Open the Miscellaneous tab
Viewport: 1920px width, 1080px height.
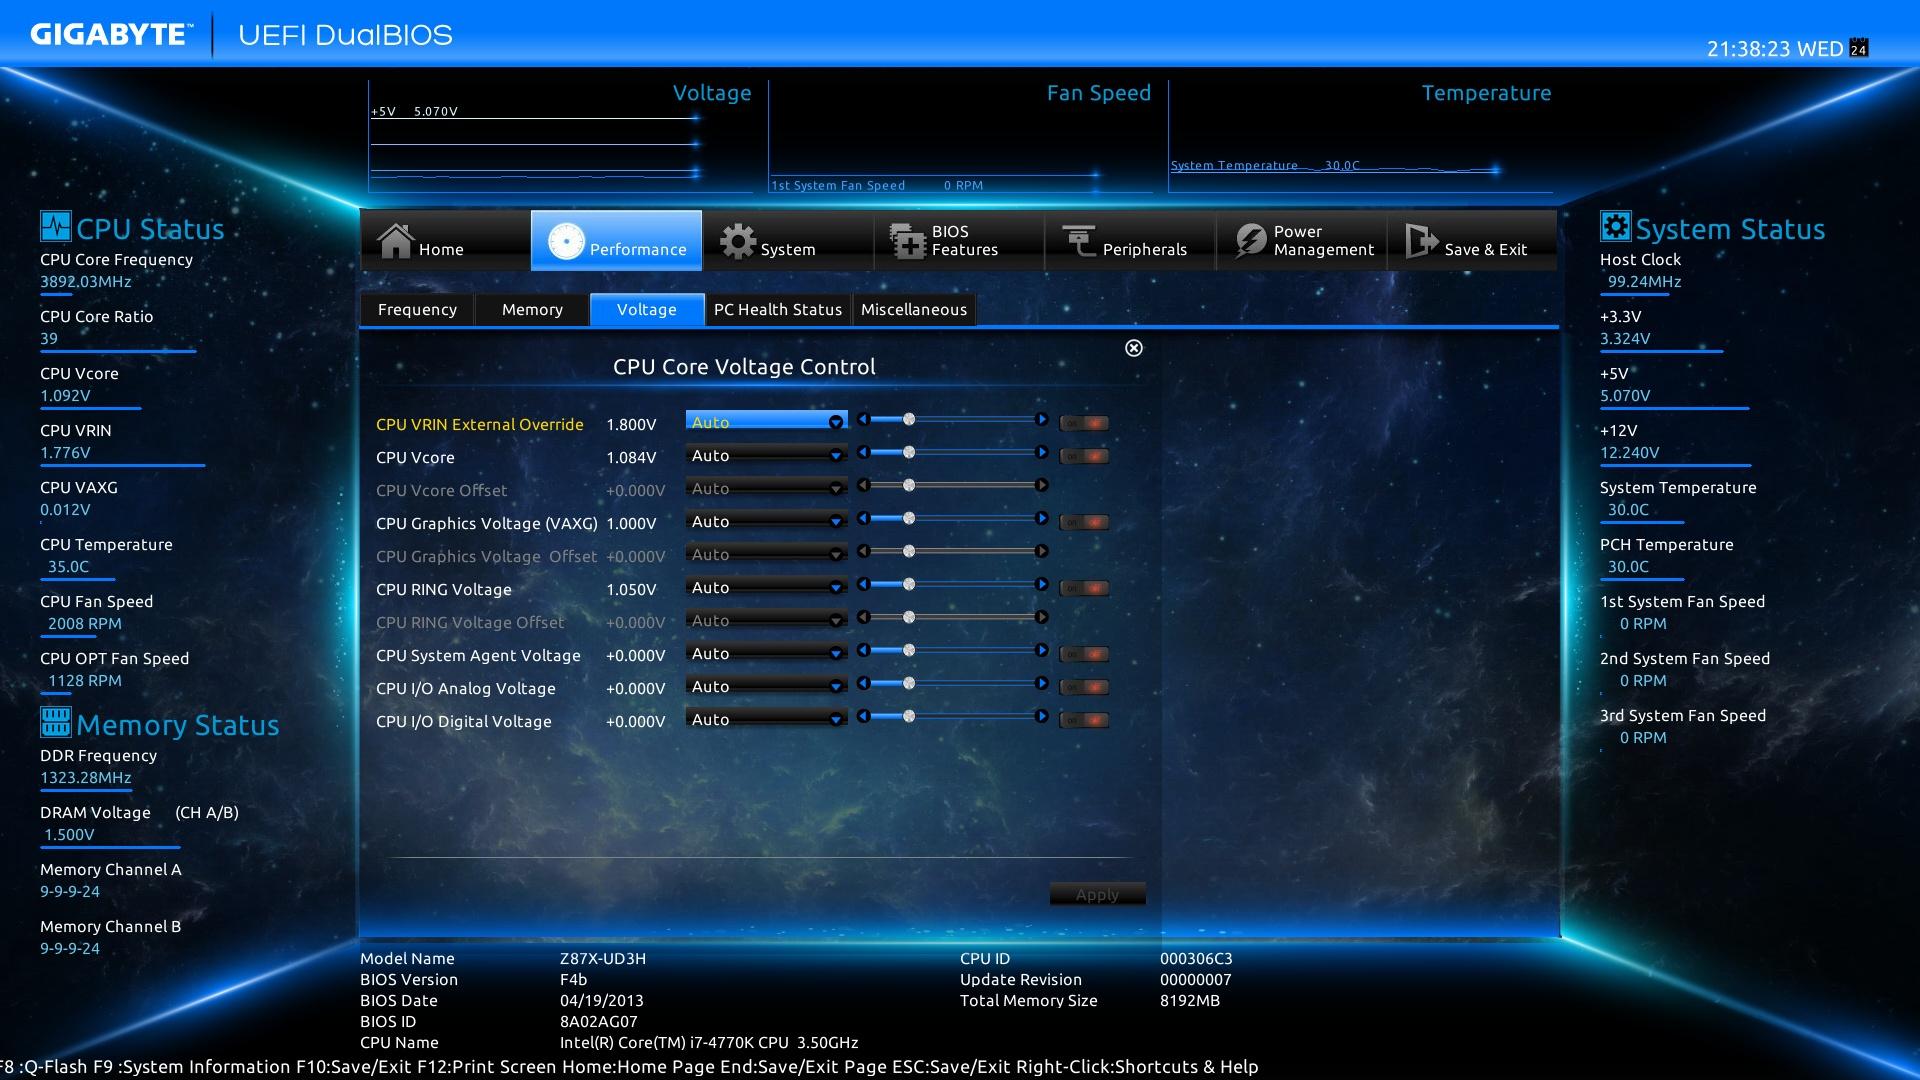click(x=914, y=310)
